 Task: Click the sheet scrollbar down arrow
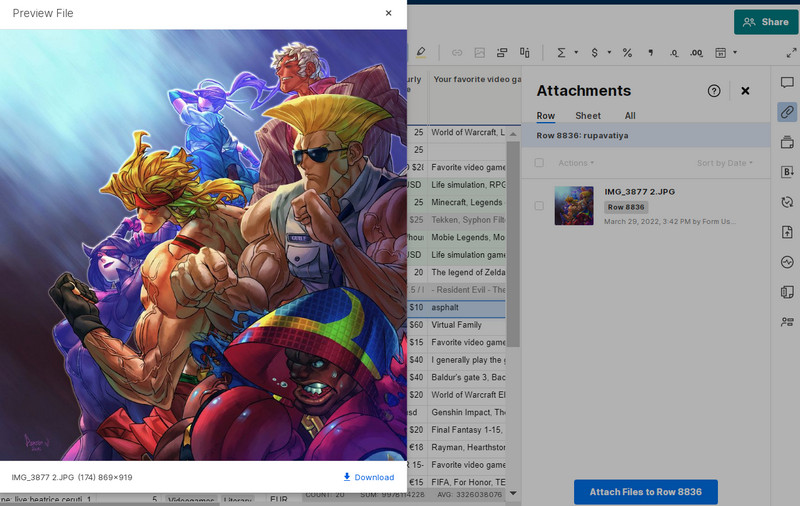(x=513, y=493)
